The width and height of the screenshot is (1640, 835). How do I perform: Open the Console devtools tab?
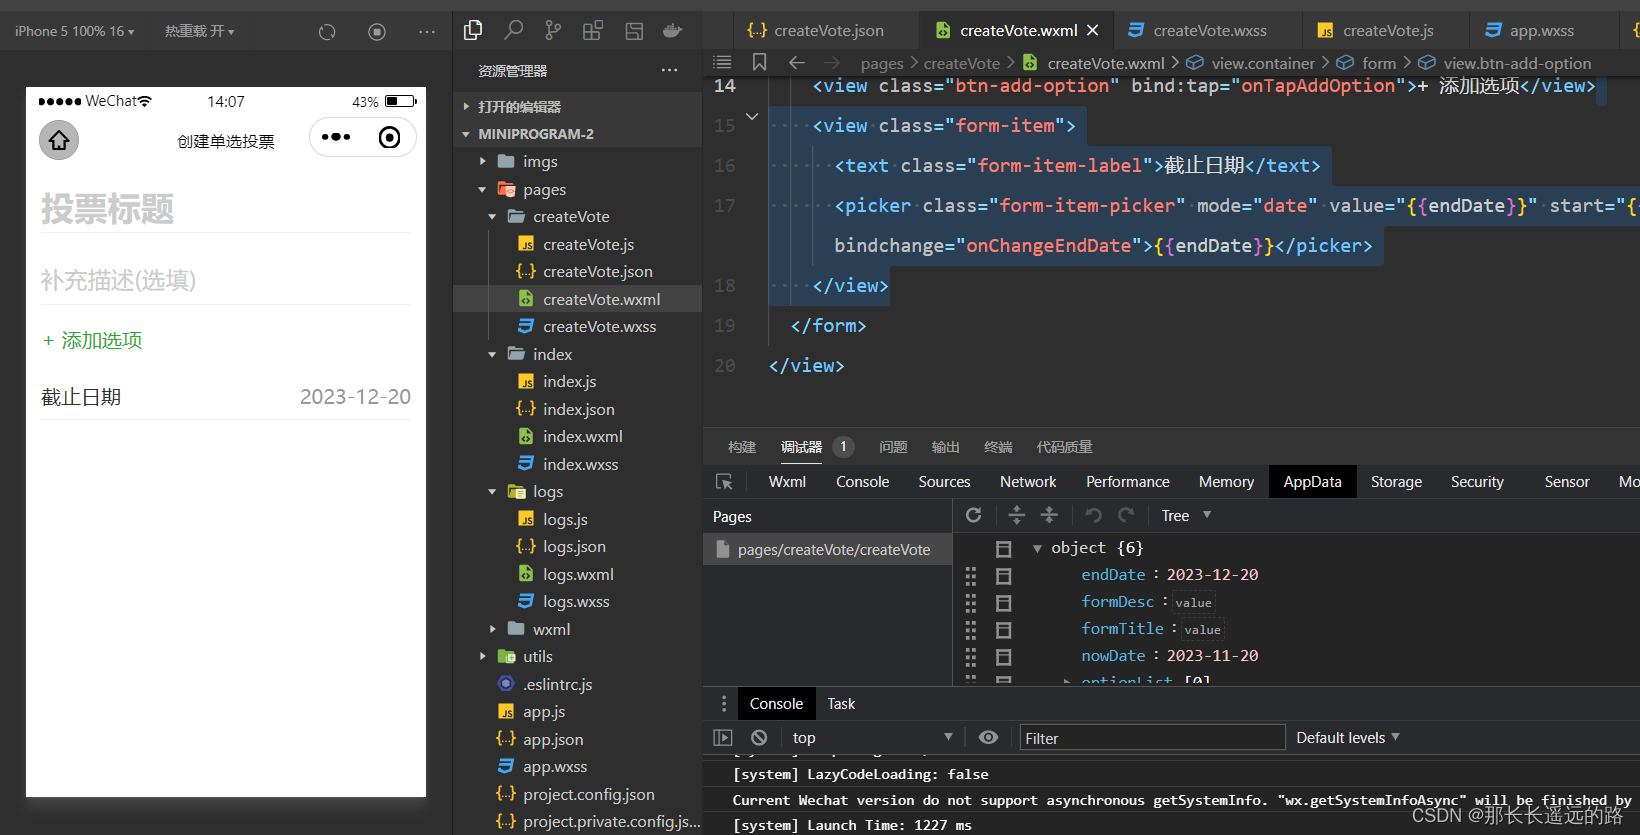pos(862,482)
